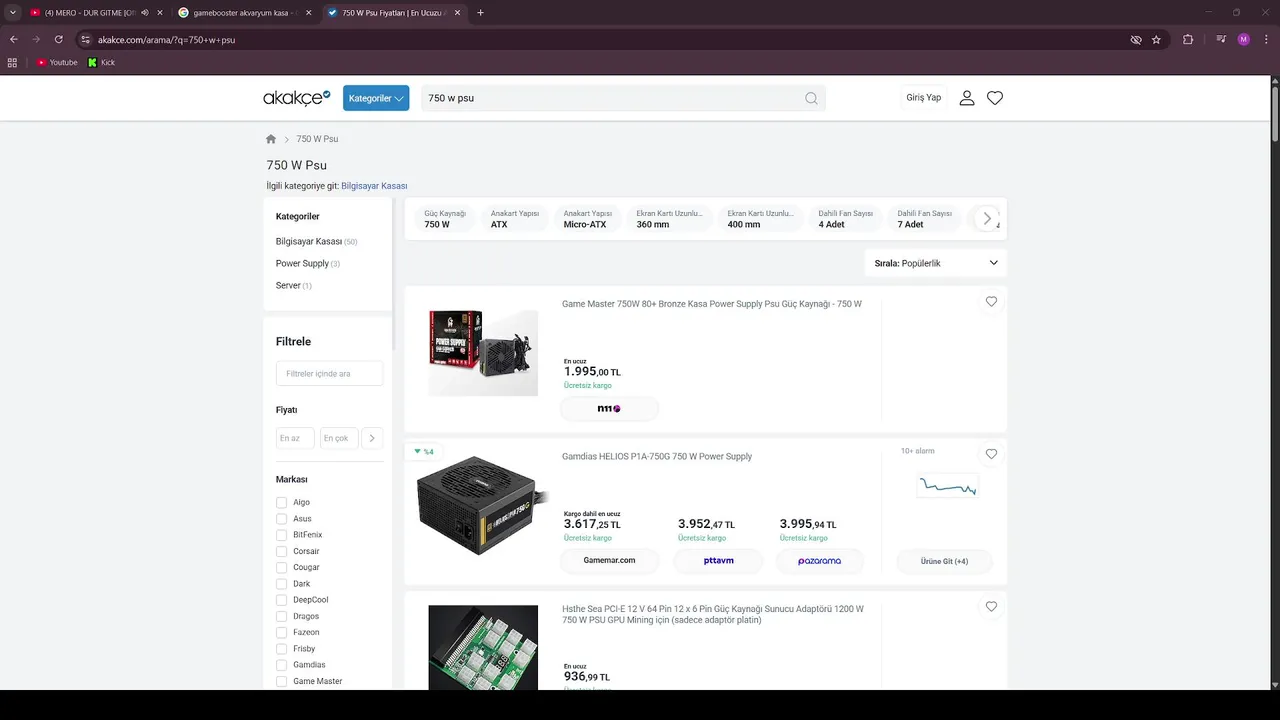
Task: Open a new browser tab
Action: point(480,13)
